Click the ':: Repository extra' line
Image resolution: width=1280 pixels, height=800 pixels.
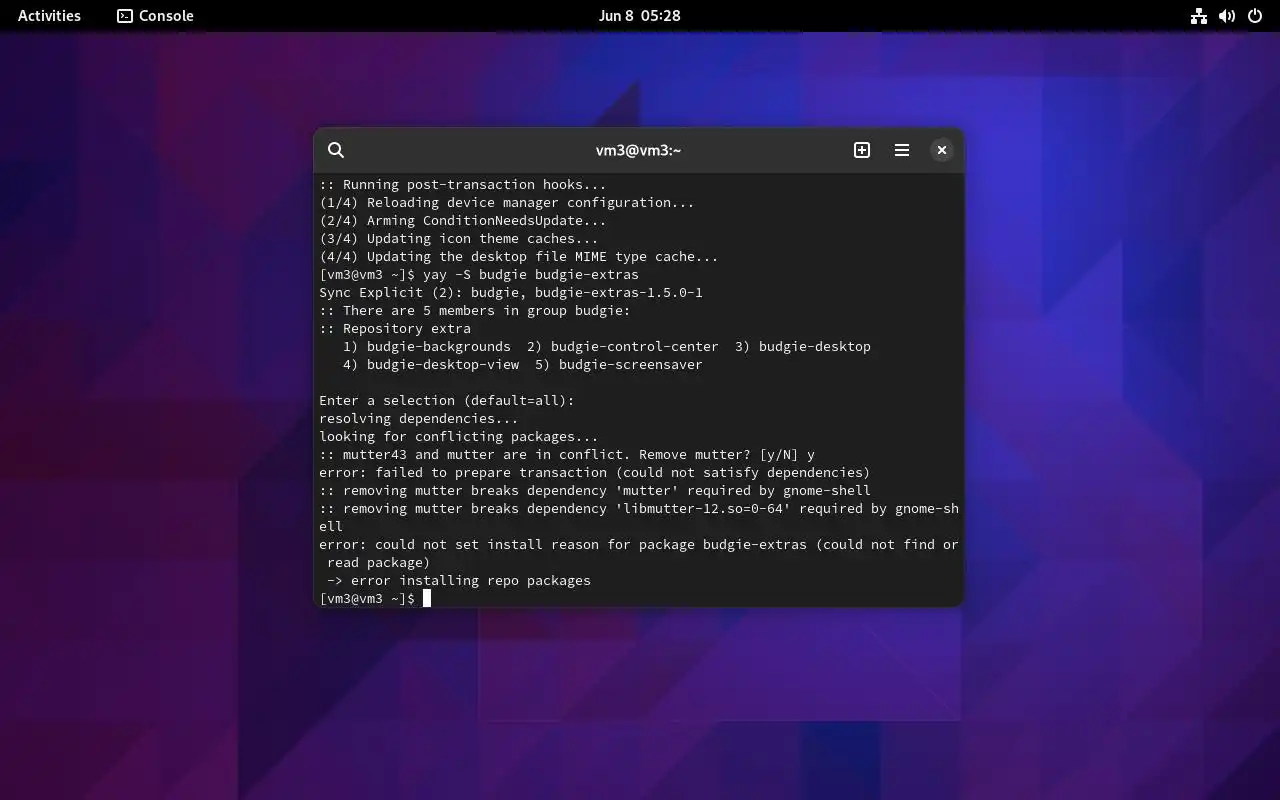395,328
